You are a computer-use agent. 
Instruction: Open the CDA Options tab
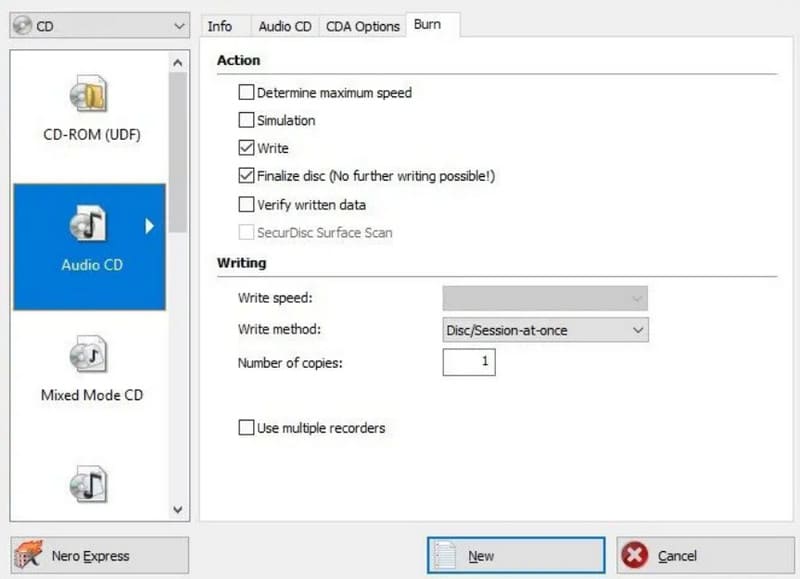coord(362,26)
